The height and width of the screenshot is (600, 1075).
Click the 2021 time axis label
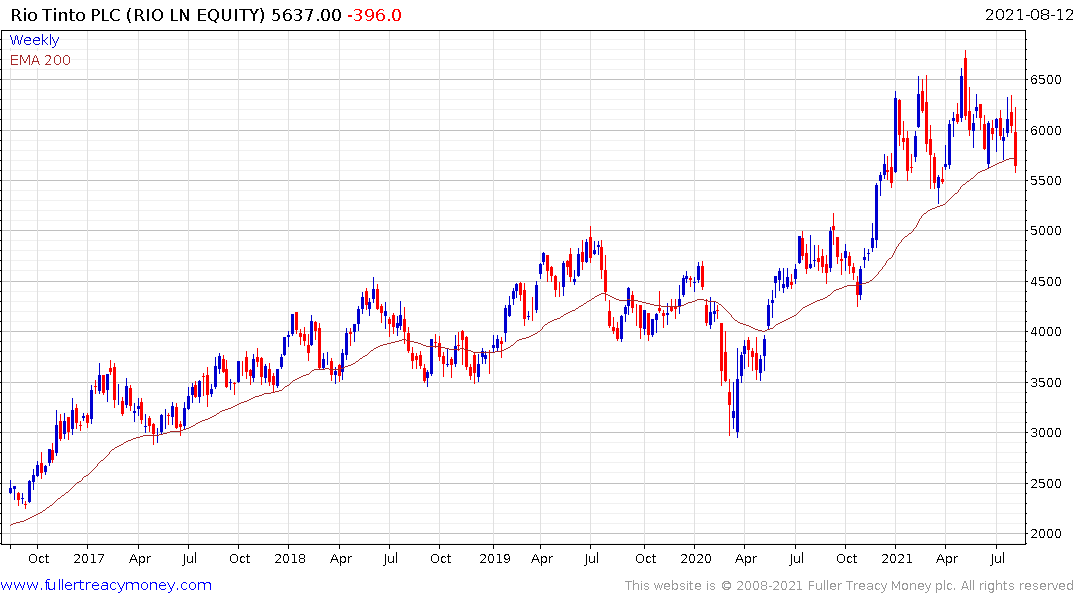(897, 559)
